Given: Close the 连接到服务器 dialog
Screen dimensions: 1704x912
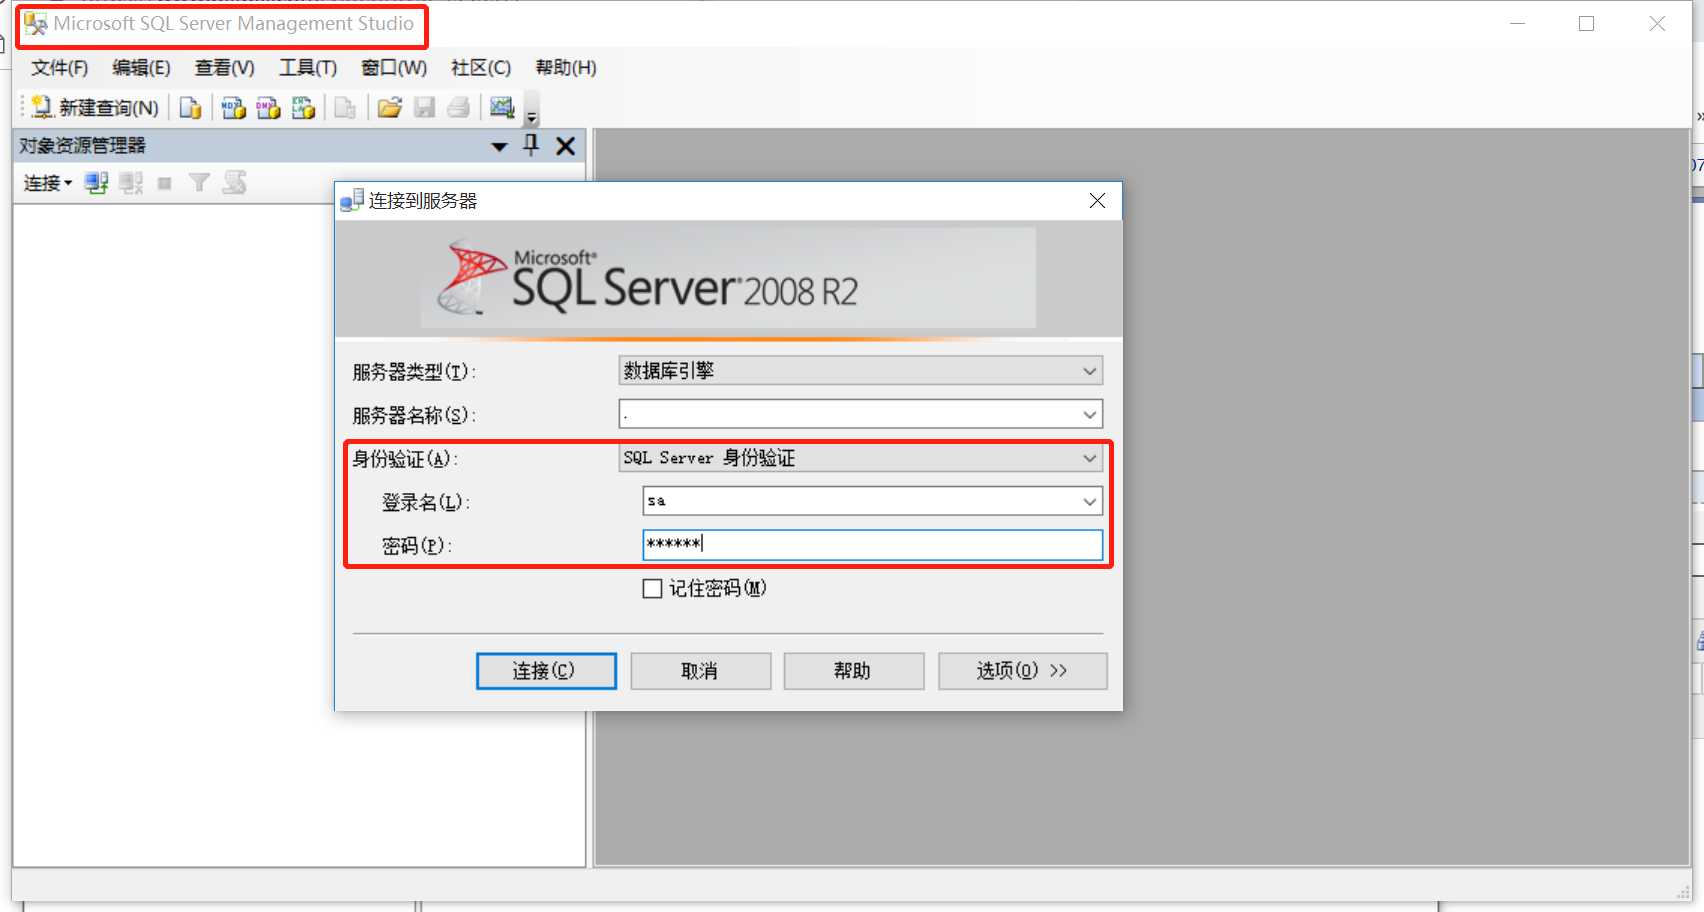Looking at the screenshot, I should (x=1097, y=201).
